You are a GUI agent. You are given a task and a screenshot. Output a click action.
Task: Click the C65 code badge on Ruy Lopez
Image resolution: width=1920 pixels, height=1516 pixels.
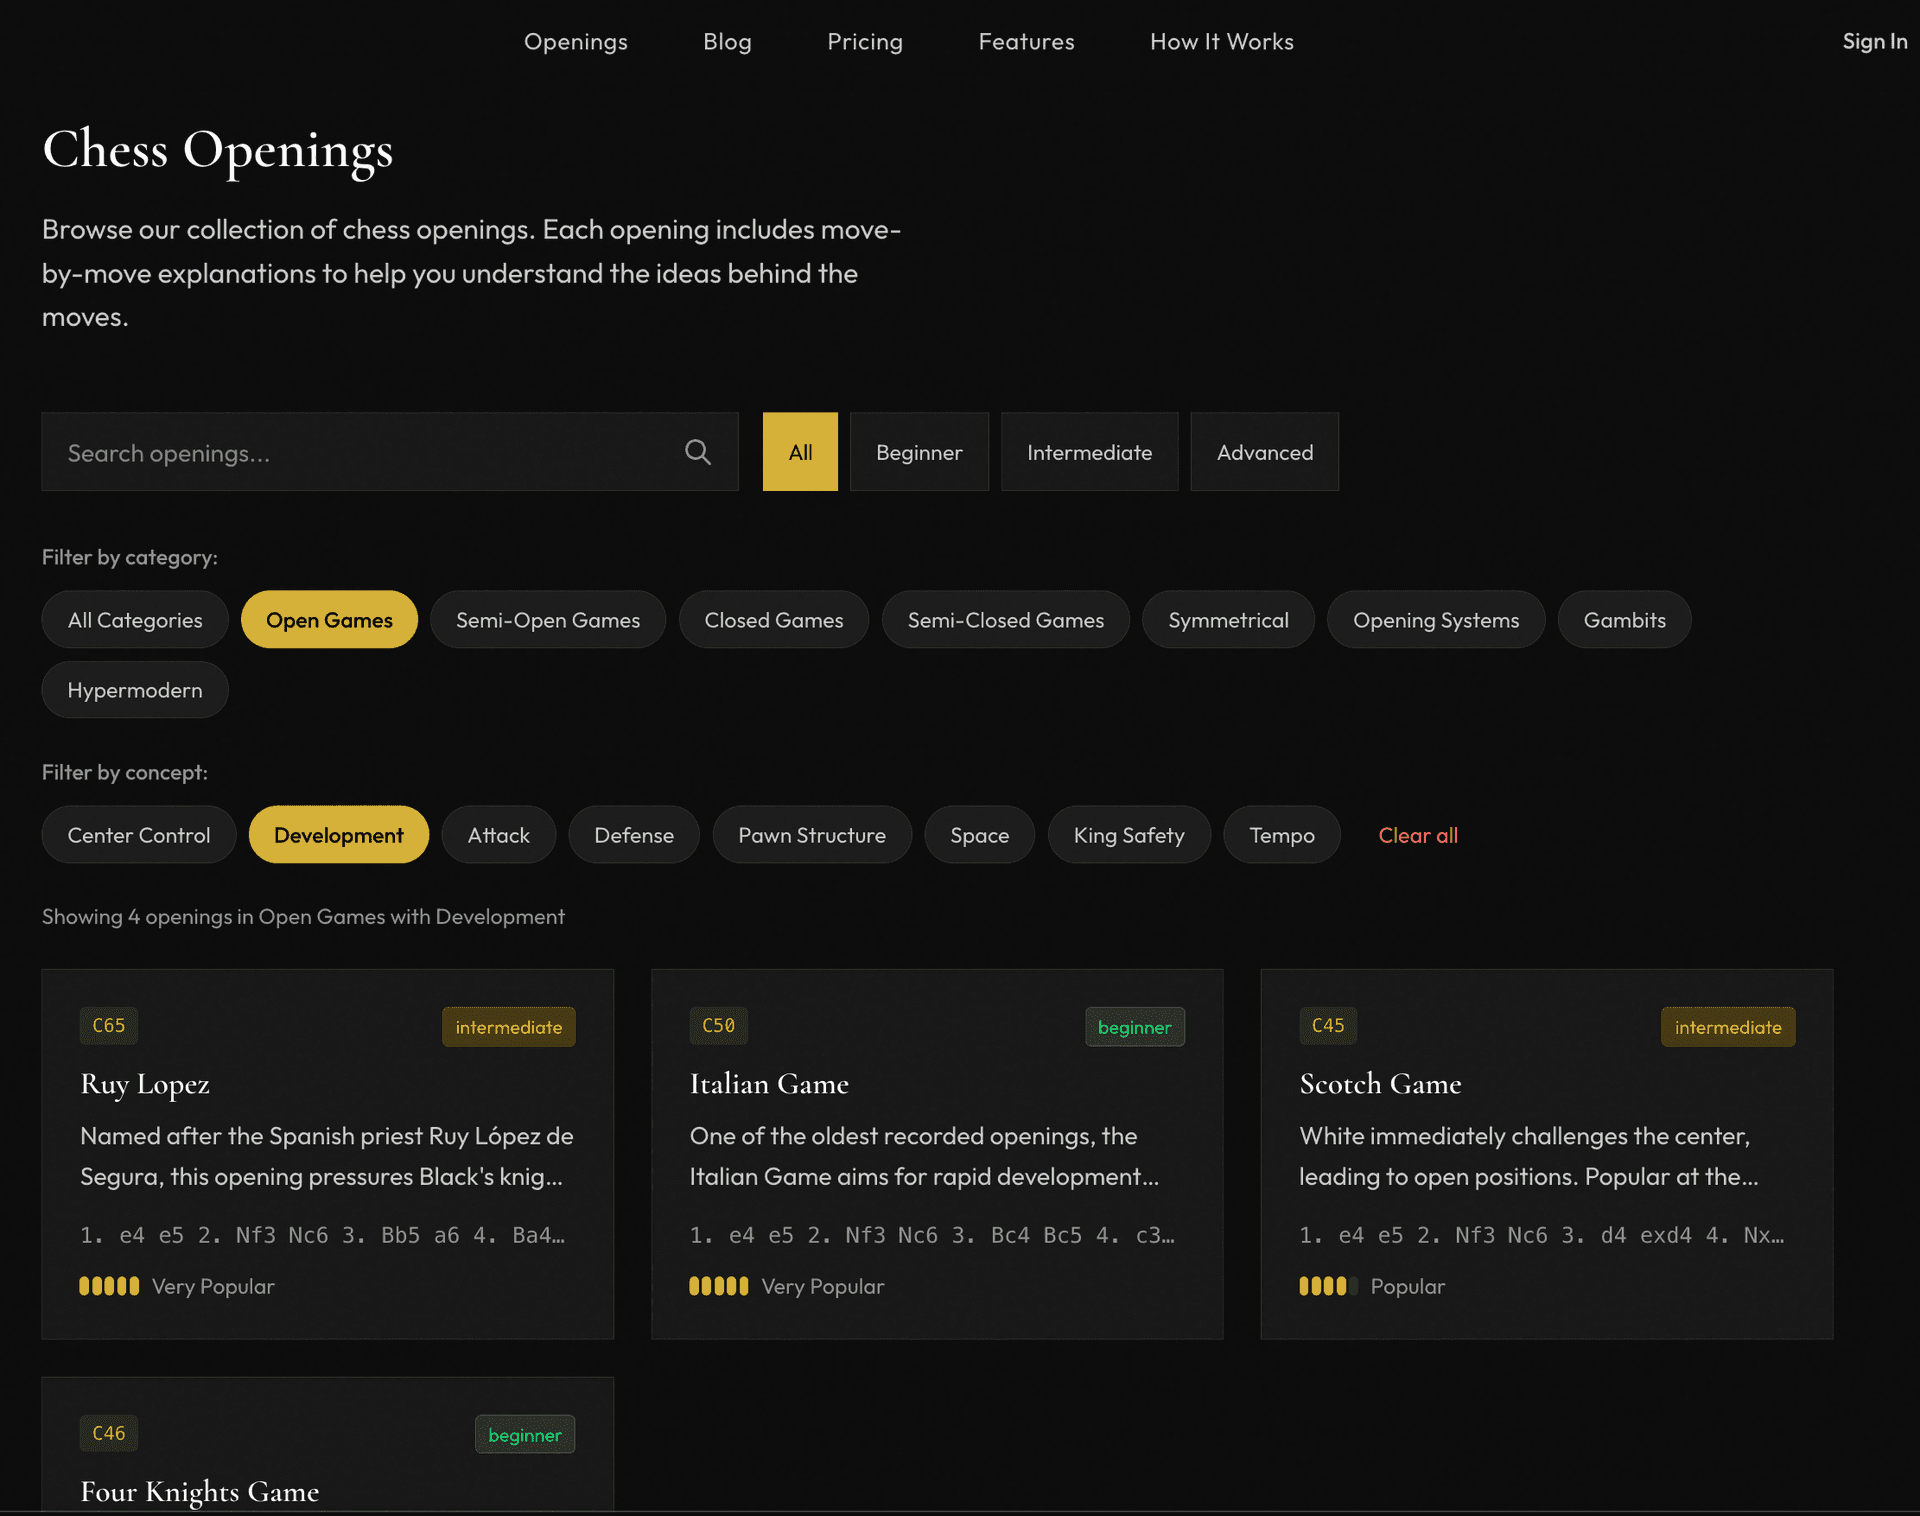(x=108, y=1025)
